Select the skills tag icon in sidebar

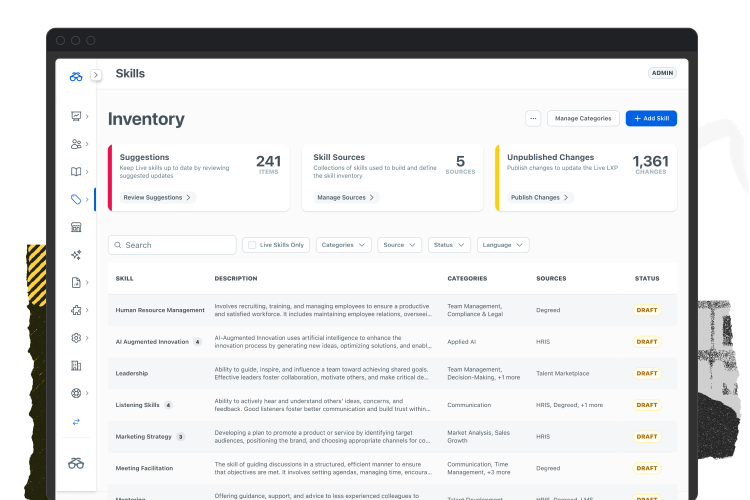pos(76,200)
